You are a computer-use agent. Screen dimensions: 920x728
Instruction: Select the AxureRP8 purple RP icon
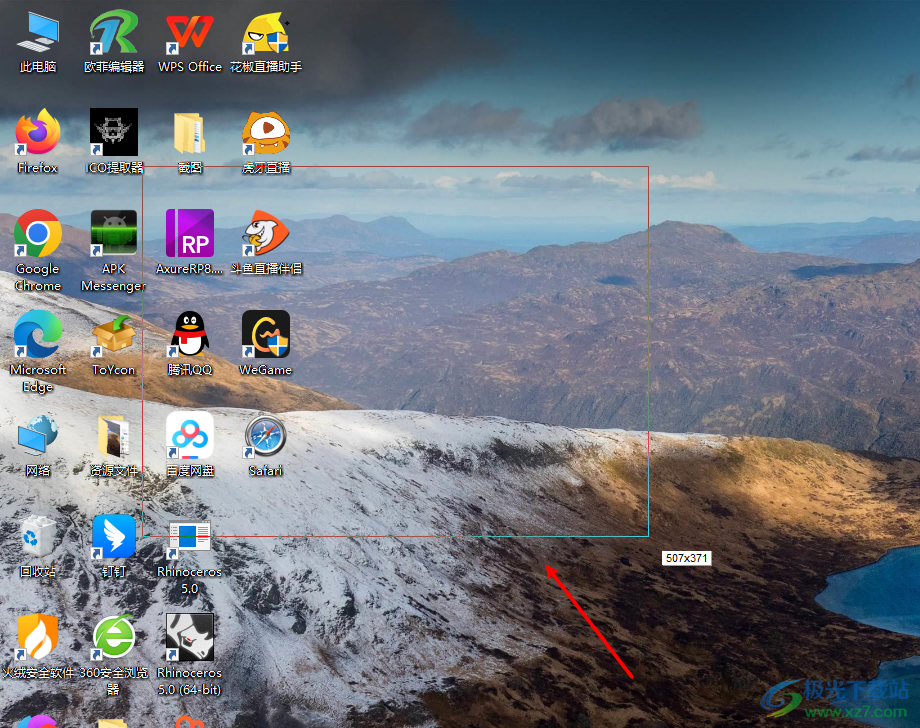(x=190, y=234)
